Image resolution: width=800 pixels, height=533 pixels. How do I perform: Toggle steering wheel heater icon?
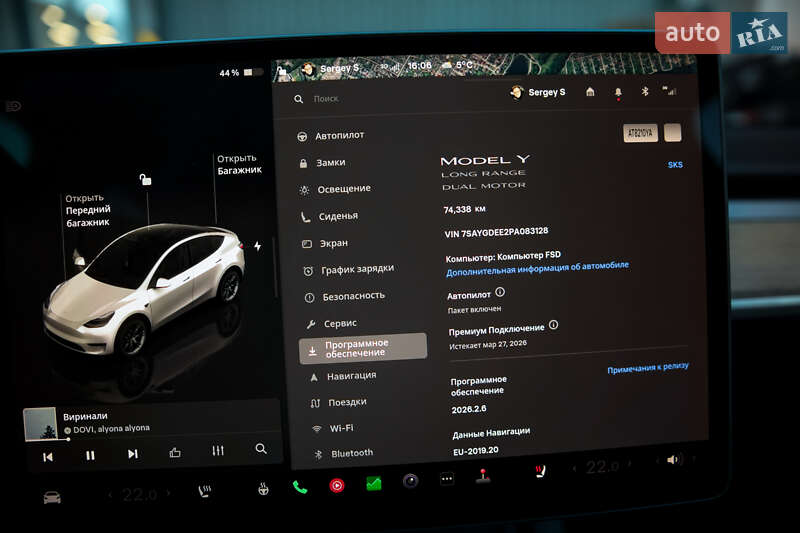pos(263,489)
